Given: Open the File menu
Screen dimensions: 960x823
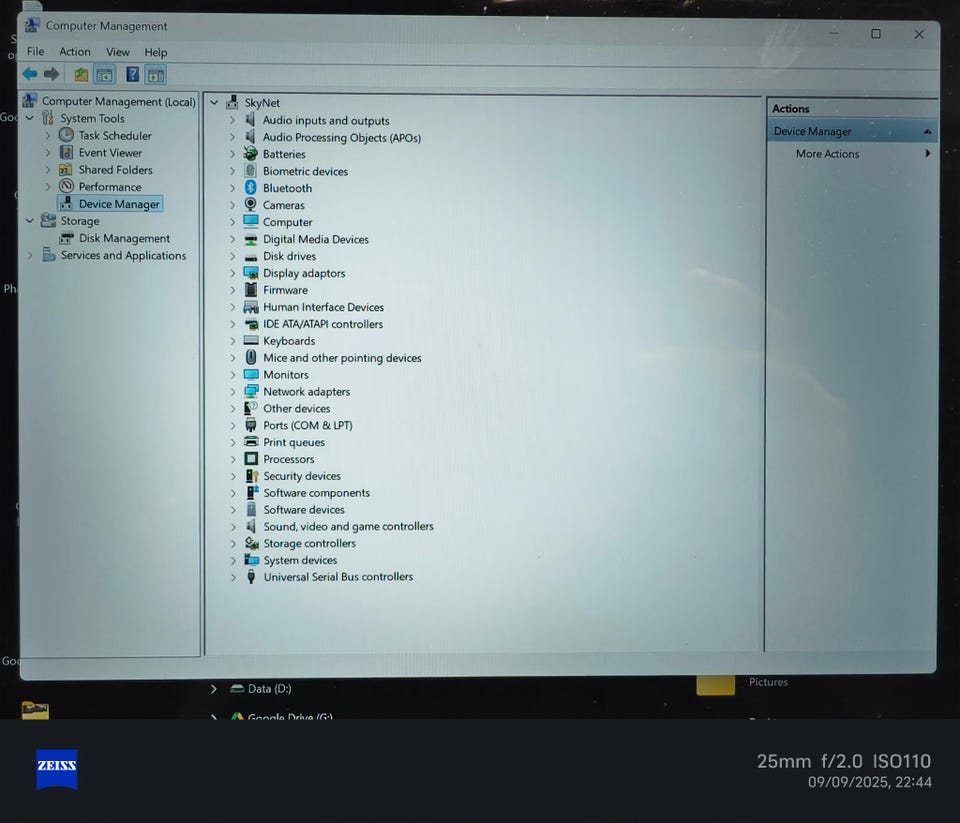Looking at the screenshot, I should 36,51.
